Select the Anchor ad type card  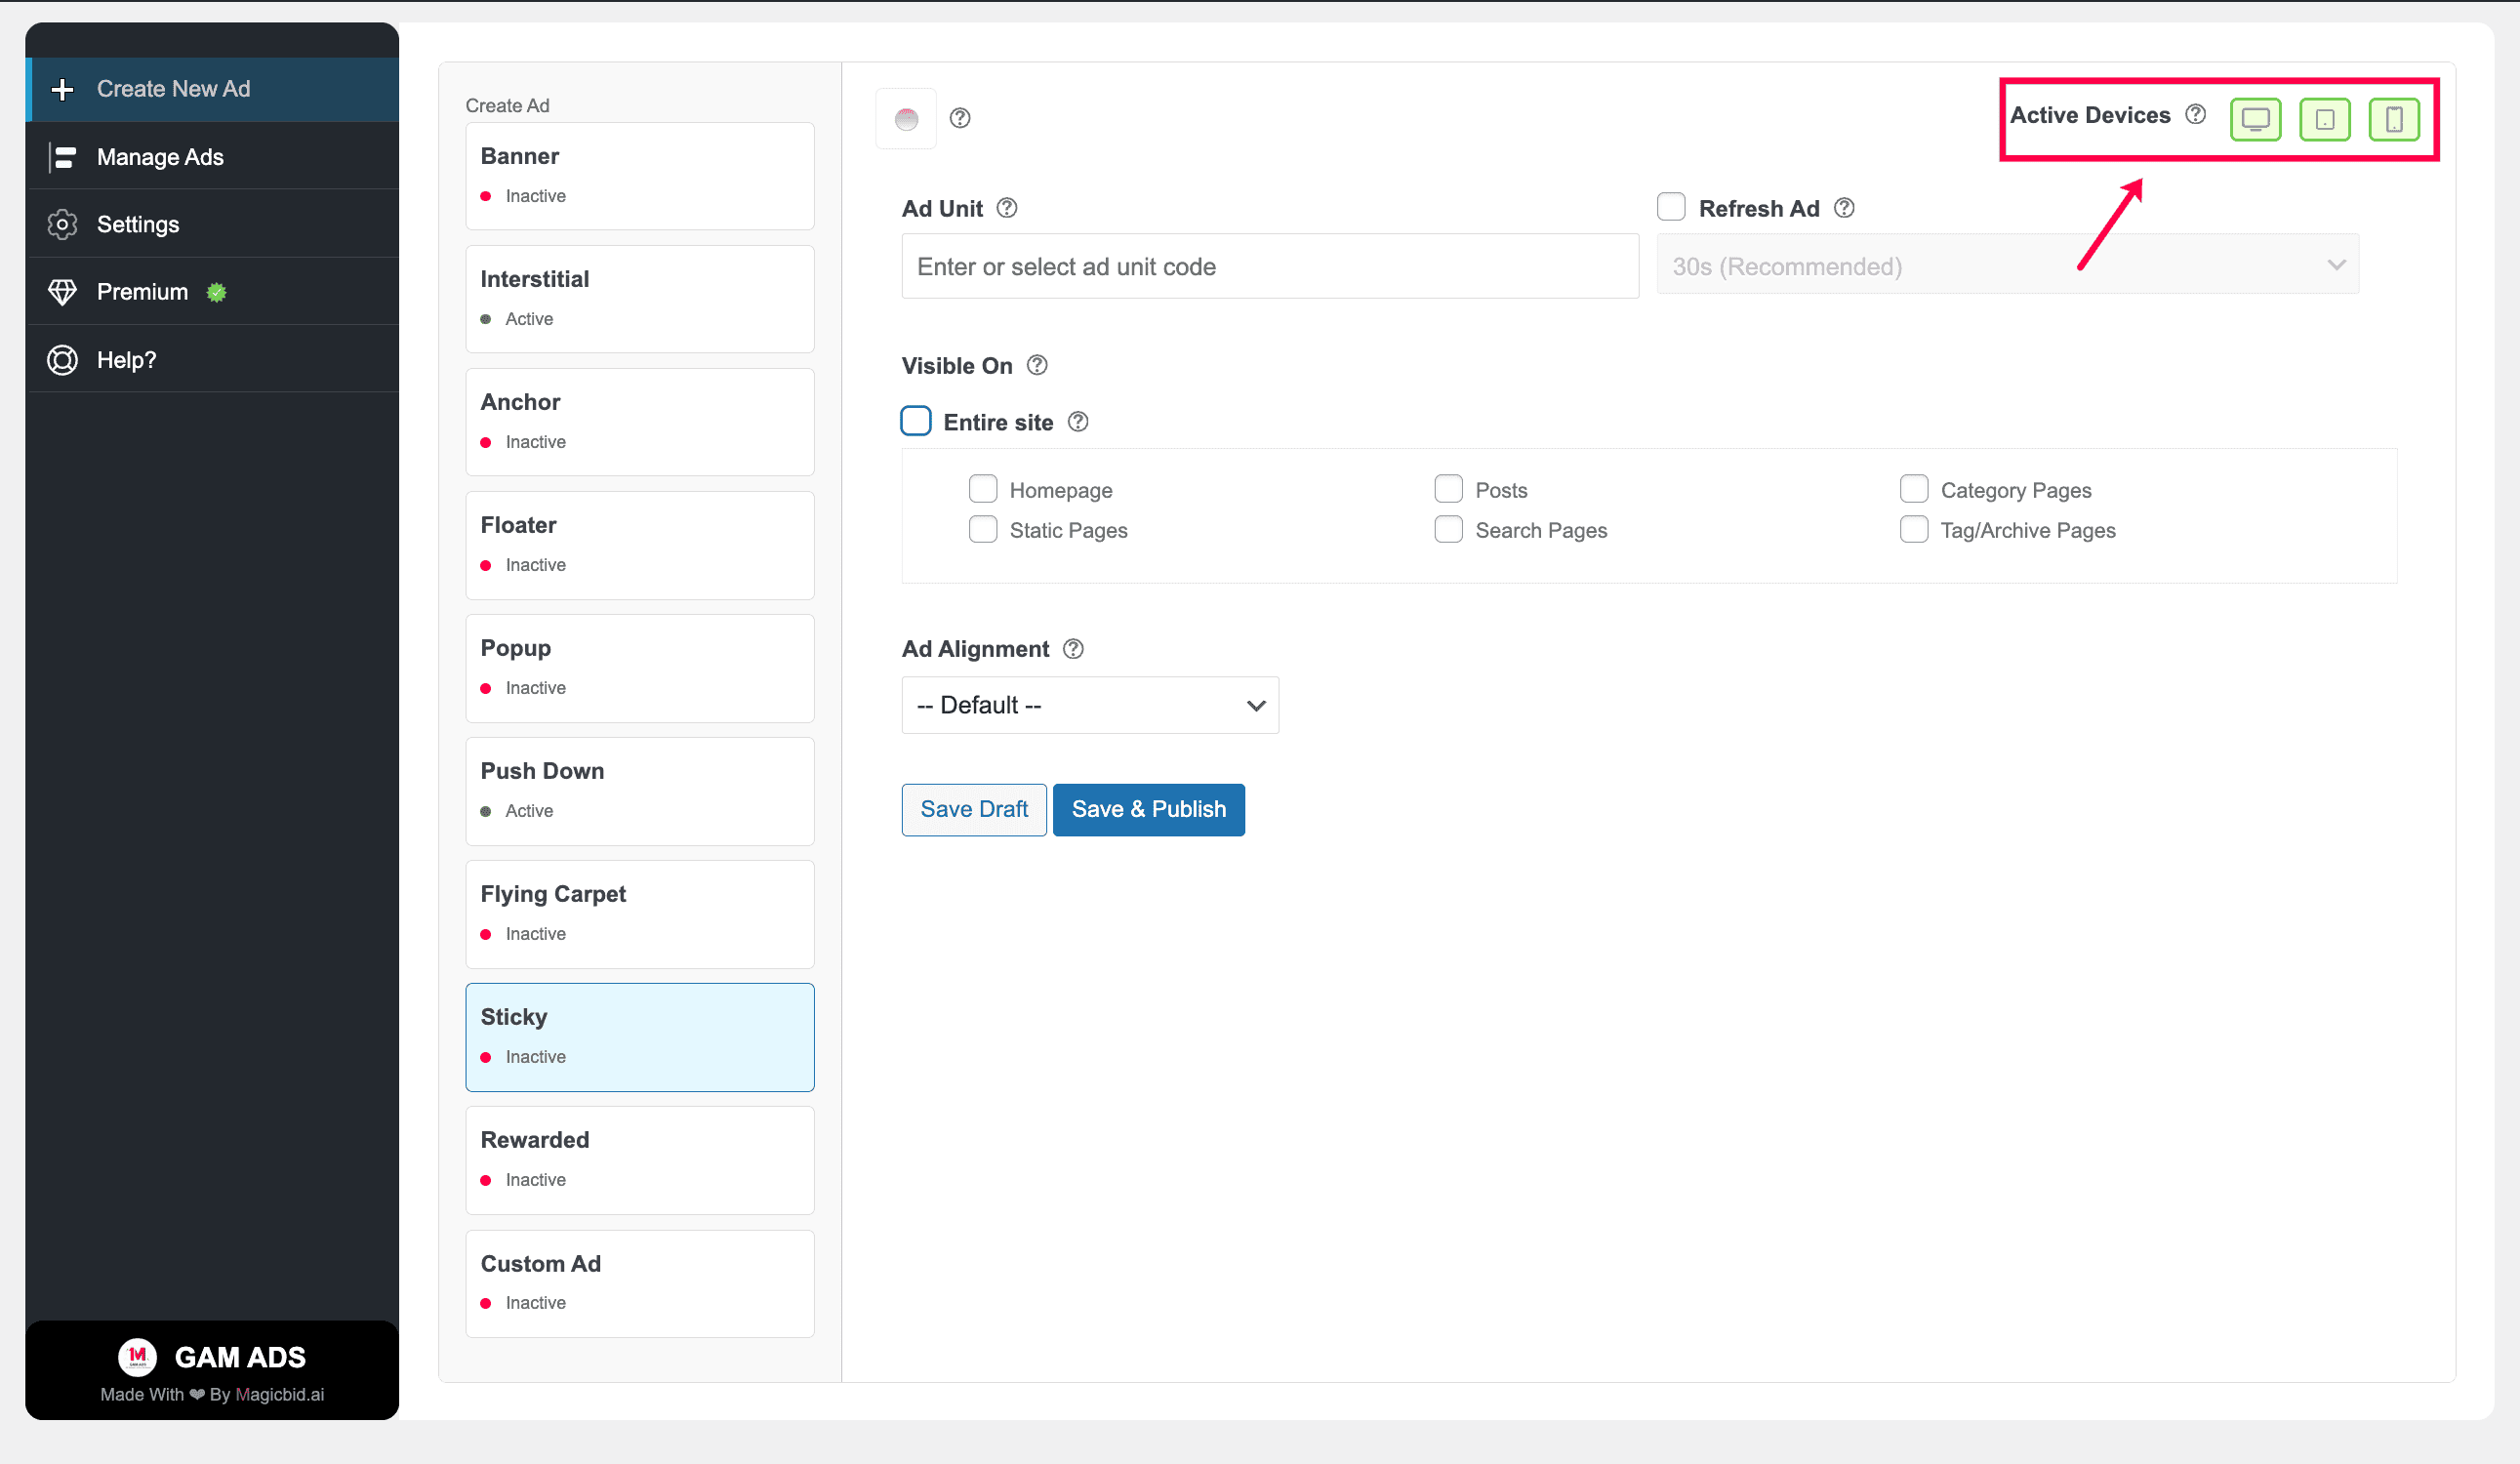[x=640, y=422]
